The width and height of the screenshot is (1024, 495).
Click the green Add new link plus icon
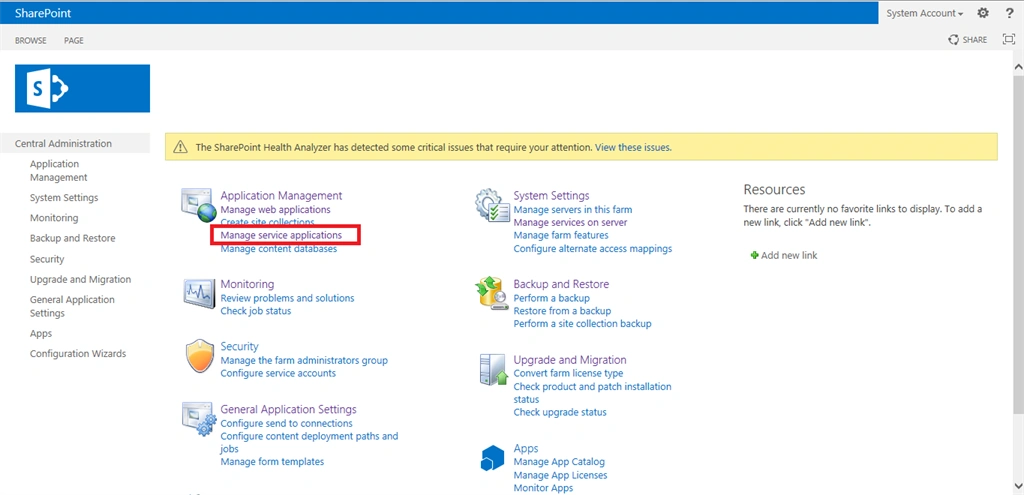[x=755, y=255]
